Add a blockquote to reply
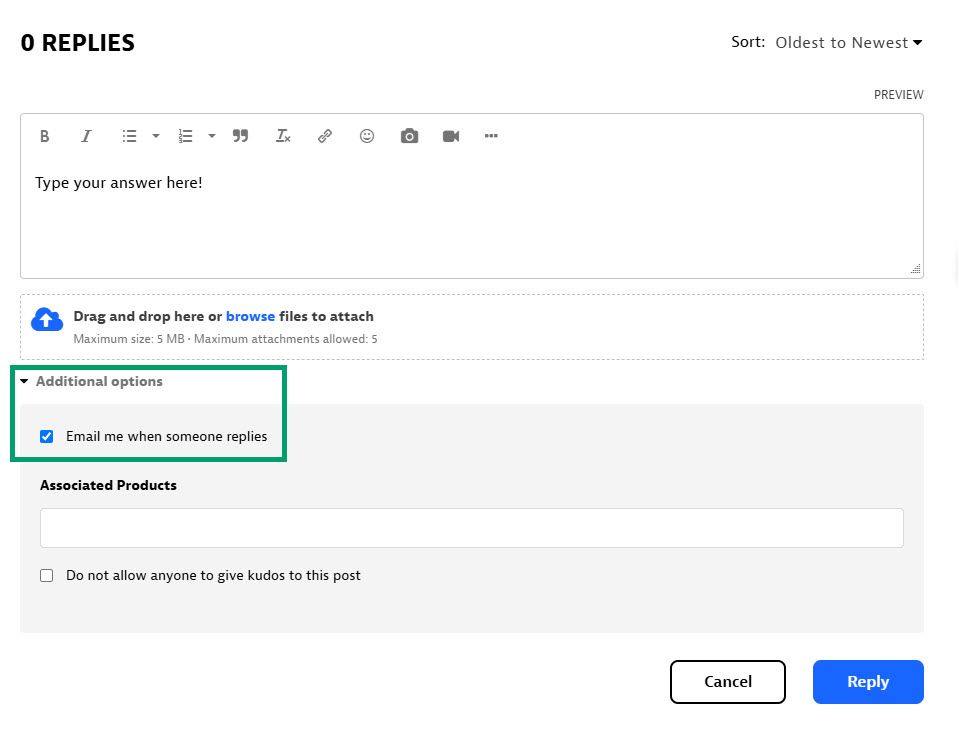 240,136
